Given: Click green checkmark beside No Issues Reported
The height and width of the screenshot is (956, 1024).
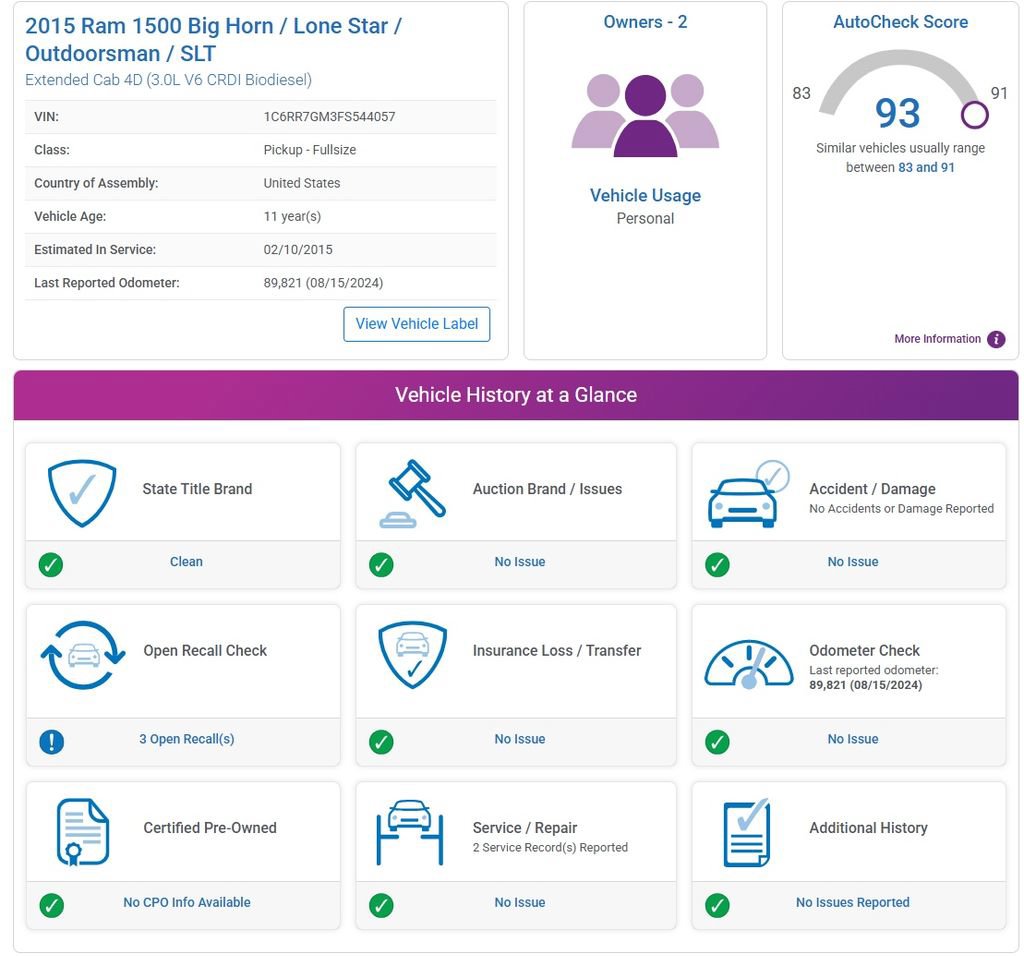Looking at the screenshot, I should [717, 906].
